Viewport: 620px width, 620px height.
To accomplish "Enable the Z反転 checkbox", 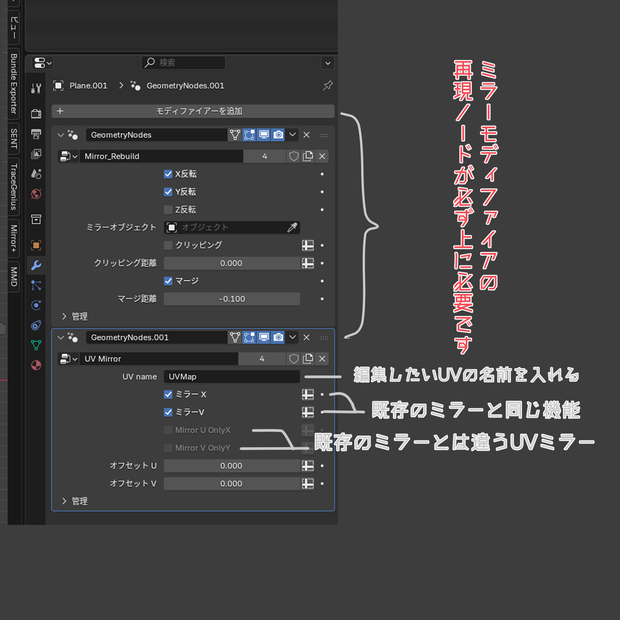I will (168, 210).
